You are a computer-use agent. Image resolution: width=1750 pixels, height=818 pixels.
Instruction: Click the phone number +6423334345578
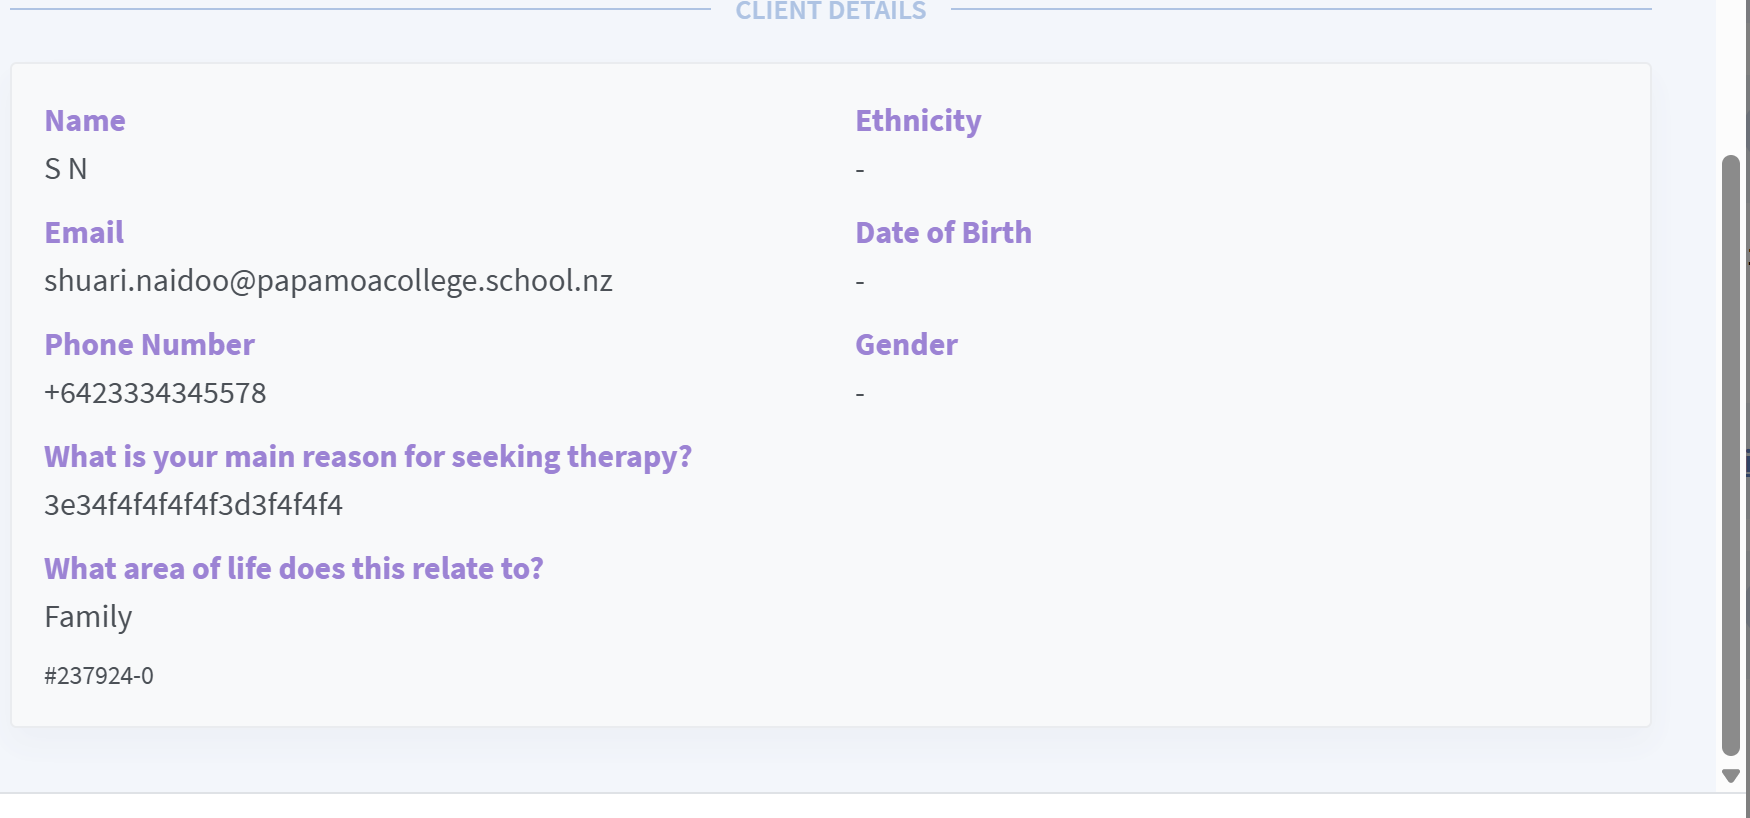tap(155, 393)
